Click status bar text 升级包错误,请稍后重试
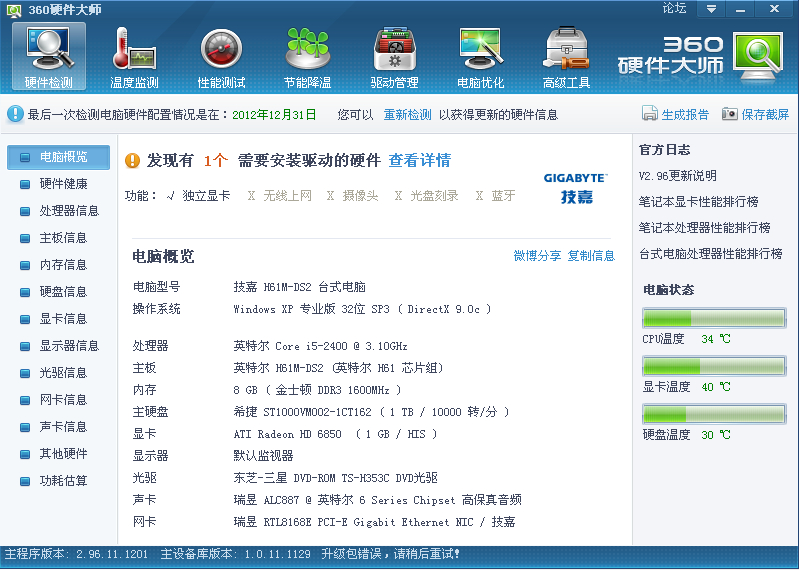The image size is (799, 570). [x=390, y=554]
